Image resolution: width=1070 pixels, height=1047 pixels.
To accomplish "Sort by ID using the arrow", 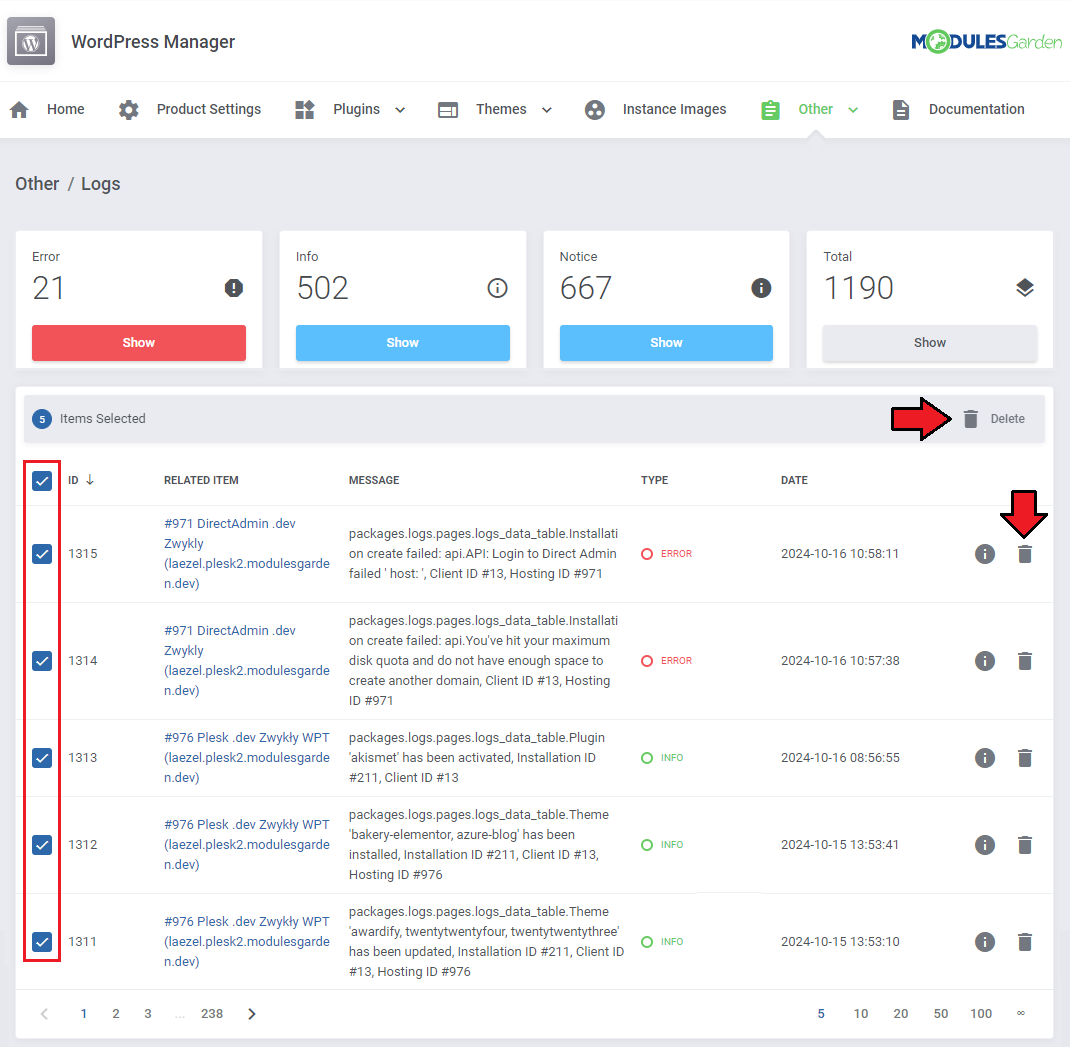I will pyautogui.click(x=89, y=480).
